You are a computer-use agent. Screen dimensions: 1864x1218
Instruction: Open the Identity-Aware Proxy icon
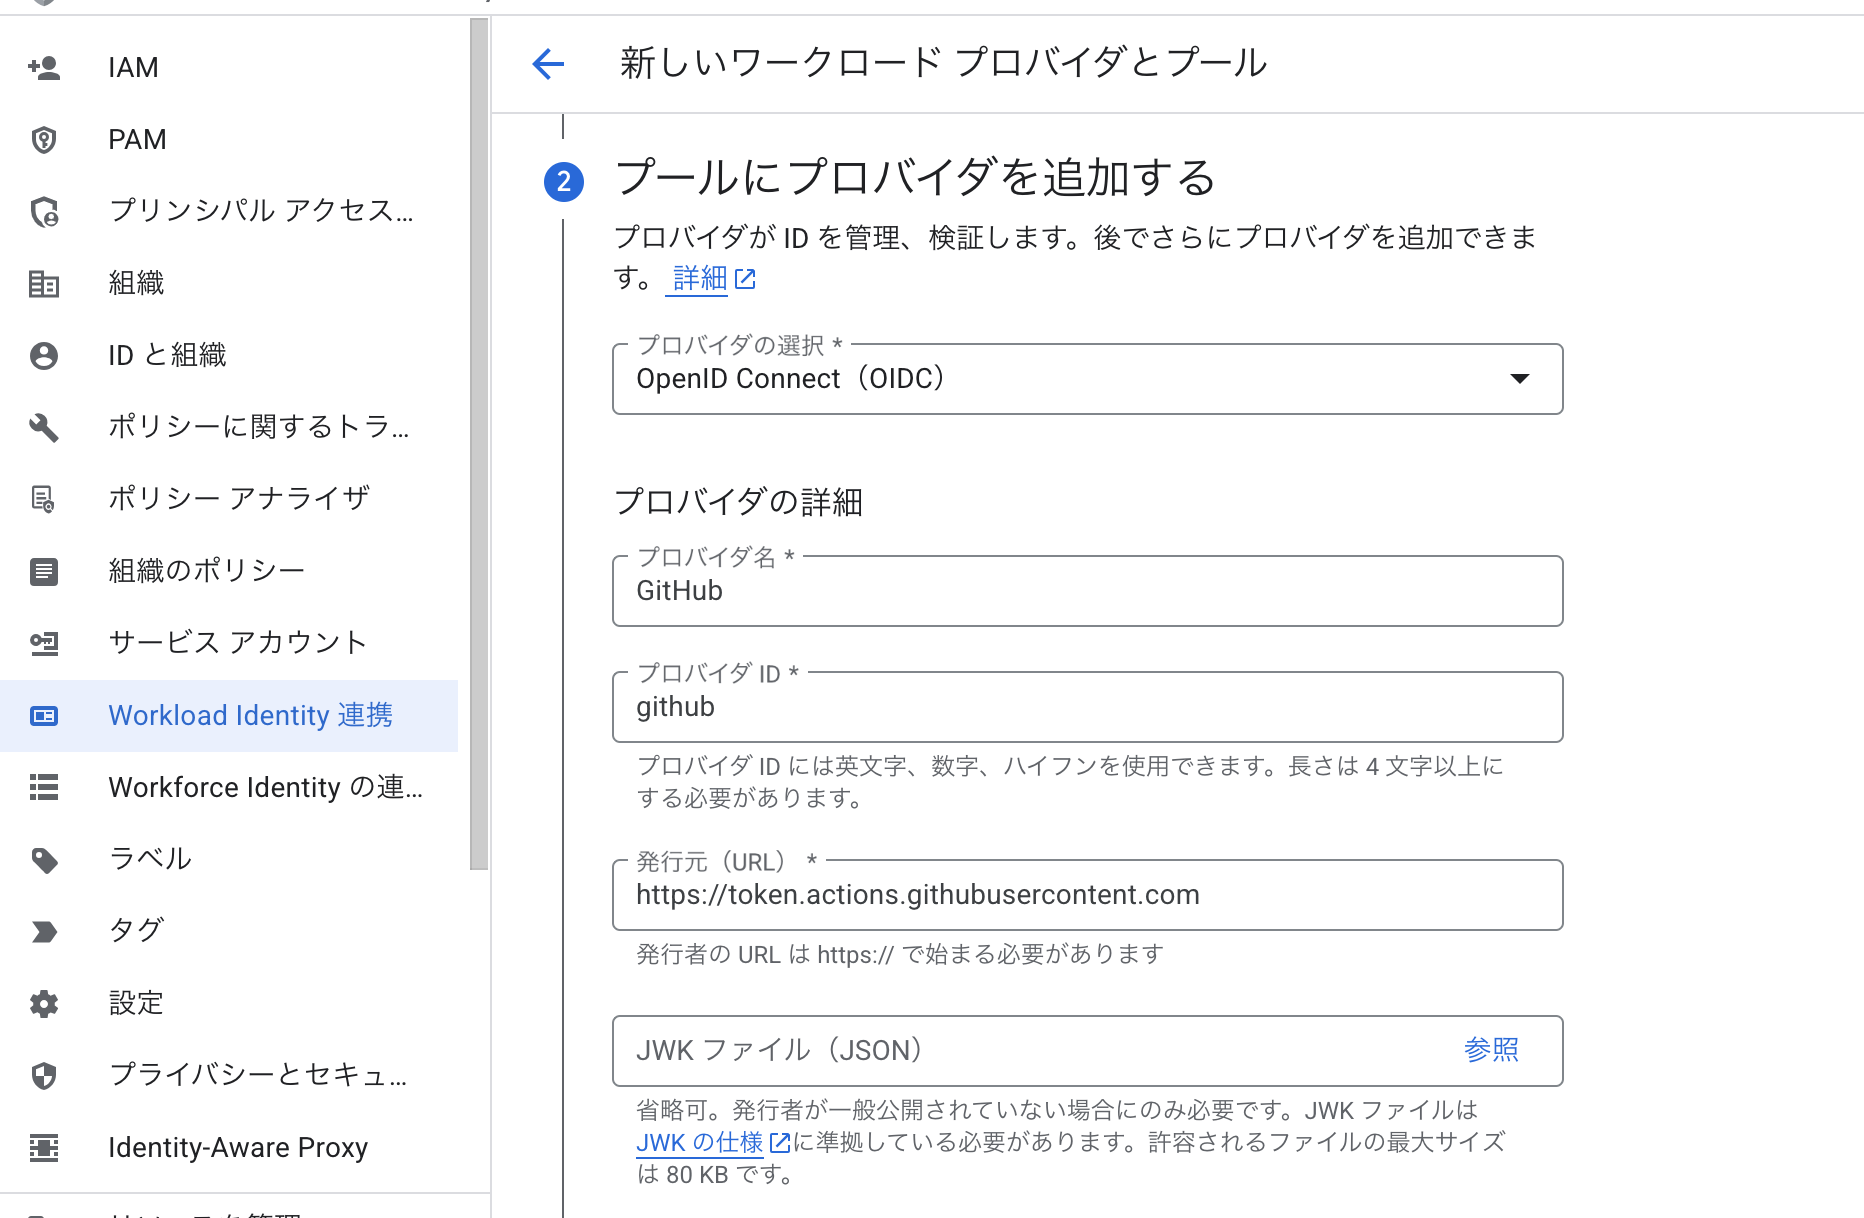44,1147
